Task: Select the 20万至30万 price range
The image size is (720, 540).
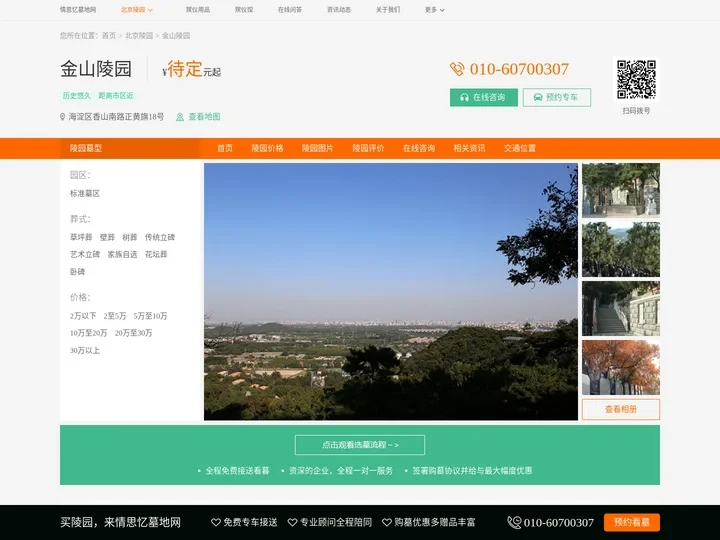Action: click(x=134, y=333)
